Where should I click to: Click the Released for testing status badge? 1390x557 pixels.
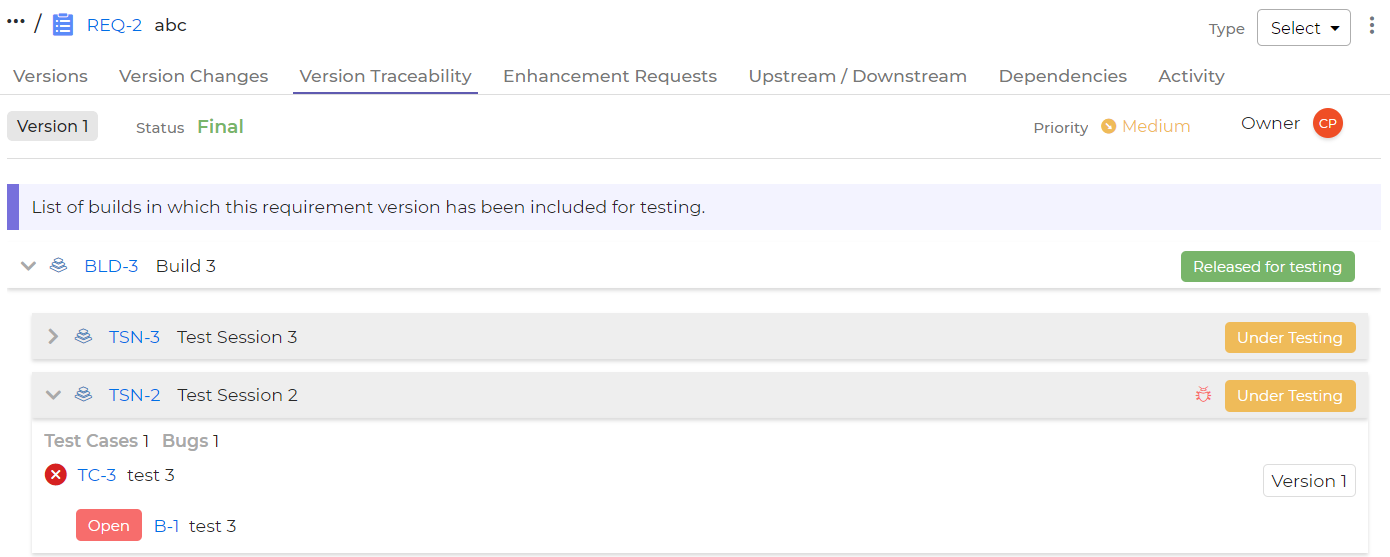[x=1267, y=267]
